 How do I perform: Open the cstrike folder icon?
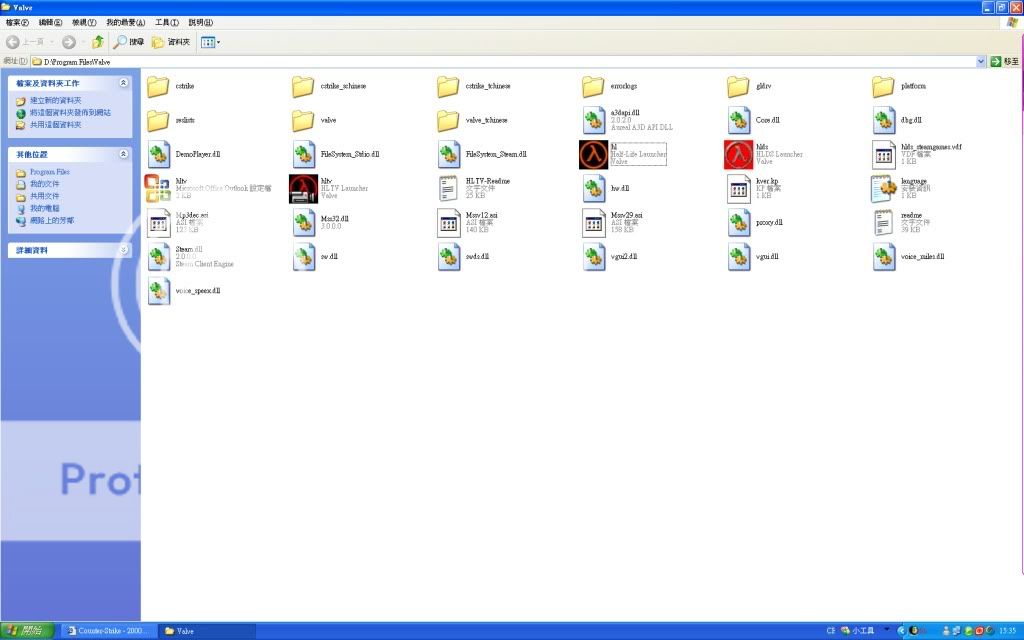[158, 87]
